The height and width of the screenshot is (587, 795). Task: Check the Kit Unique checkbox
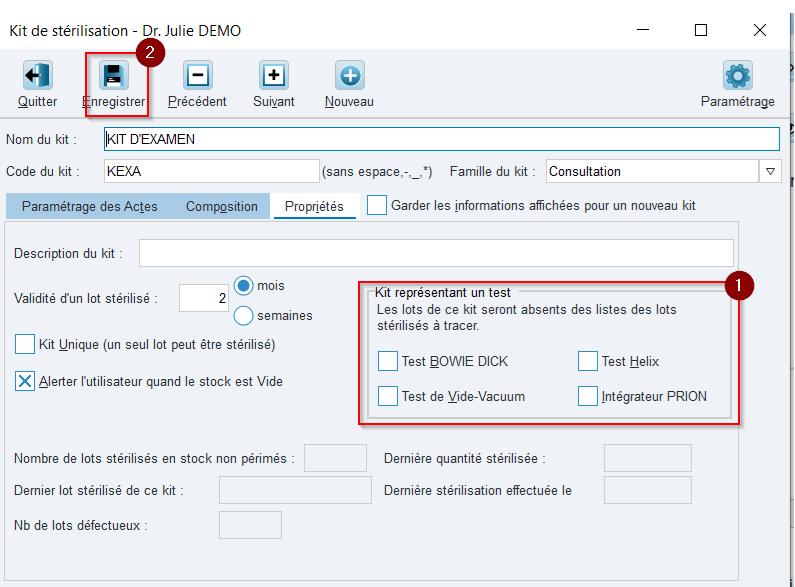(x=25, y=344)
